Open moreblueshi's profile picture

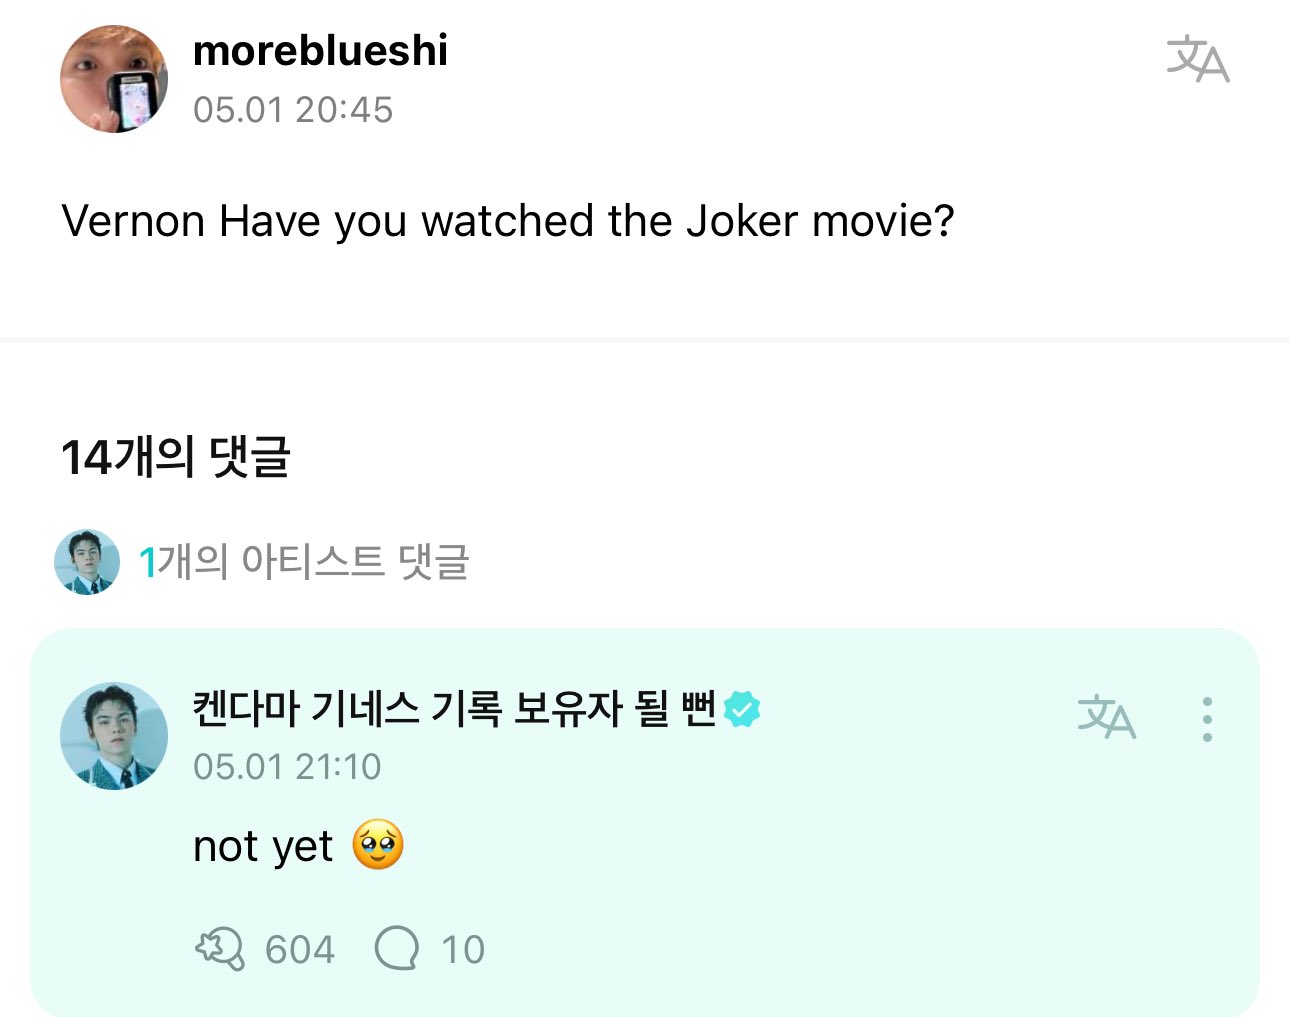(114, 79)
